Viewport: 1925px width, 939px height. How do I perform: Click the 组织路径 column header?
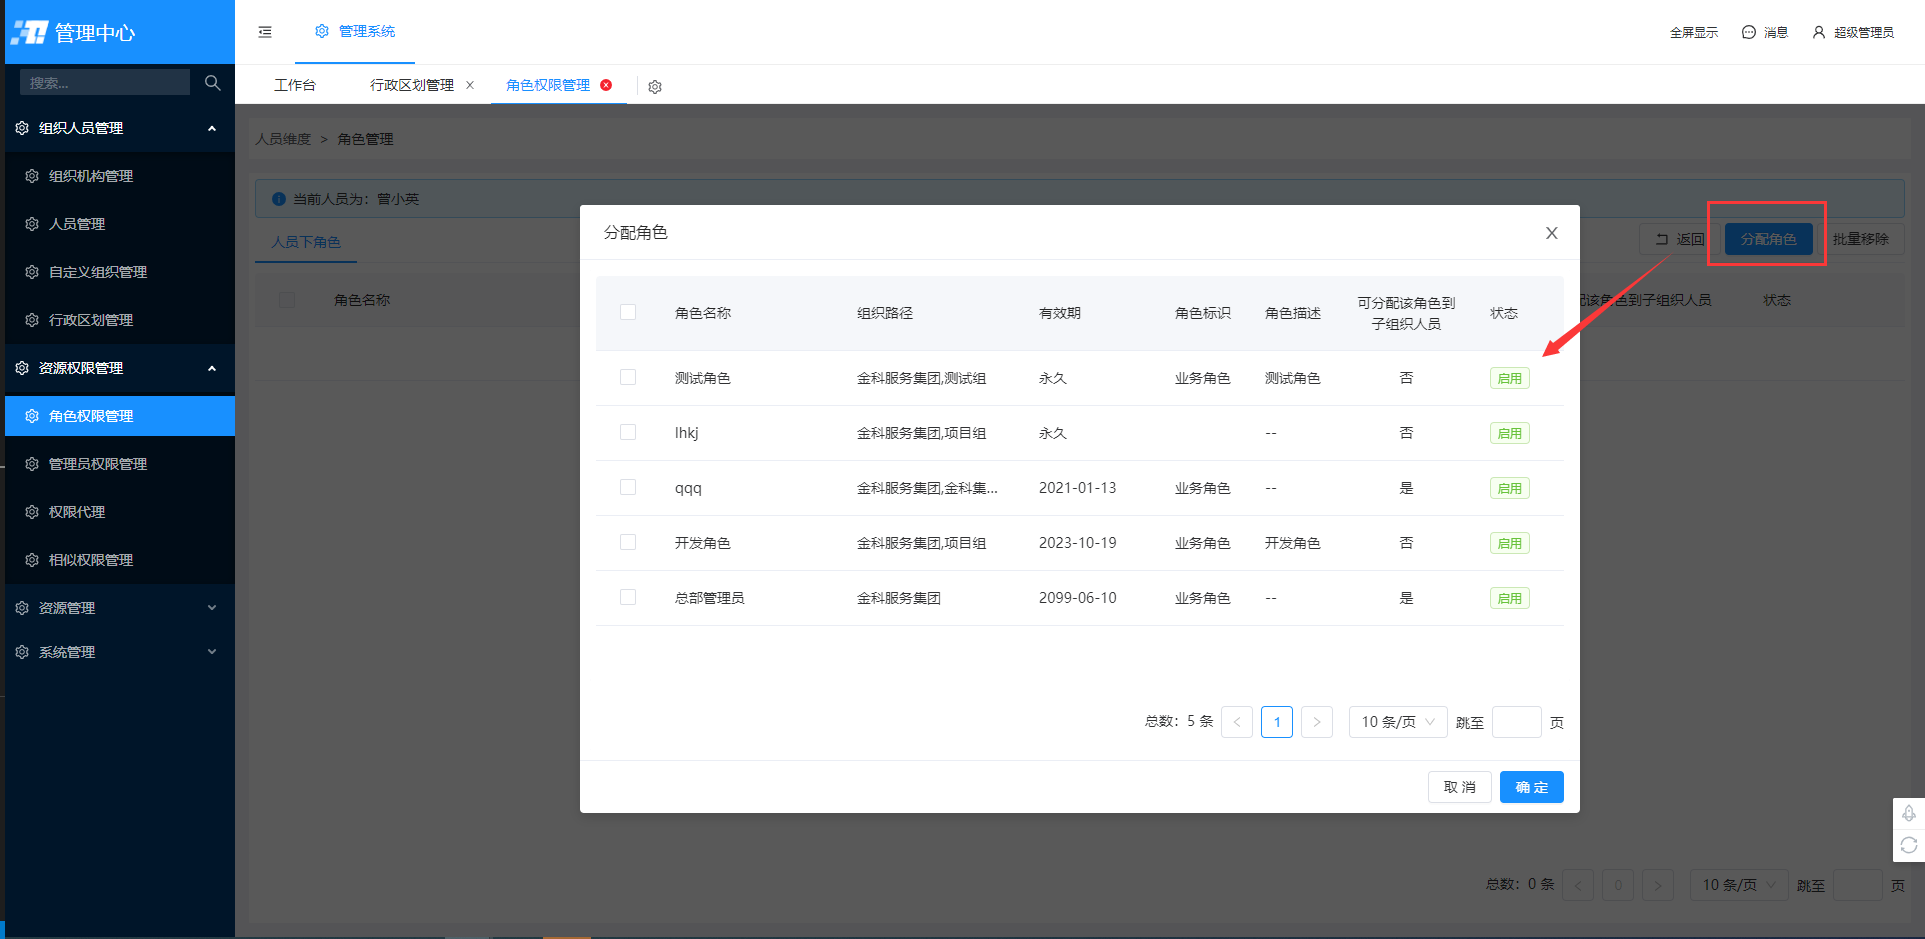pos(885,313)
